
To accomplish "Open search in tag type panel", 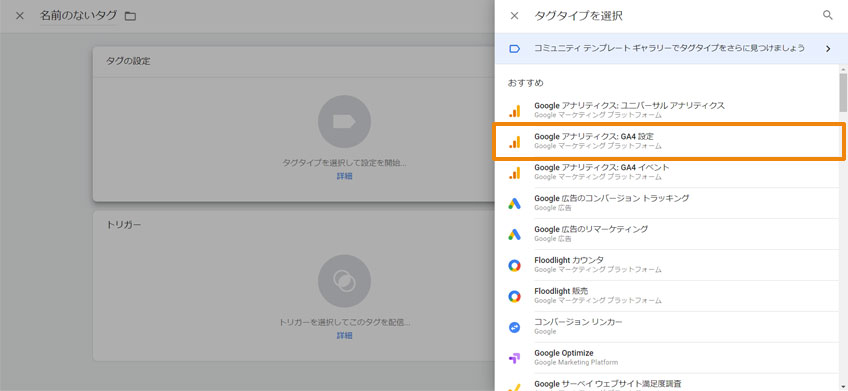I will [x=827, y=16].
